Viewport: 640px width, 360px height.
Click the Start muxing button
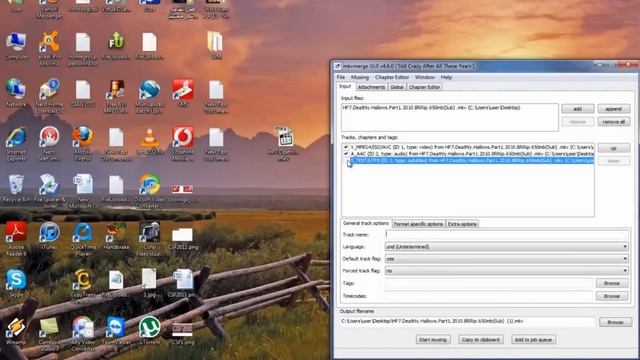433,340
